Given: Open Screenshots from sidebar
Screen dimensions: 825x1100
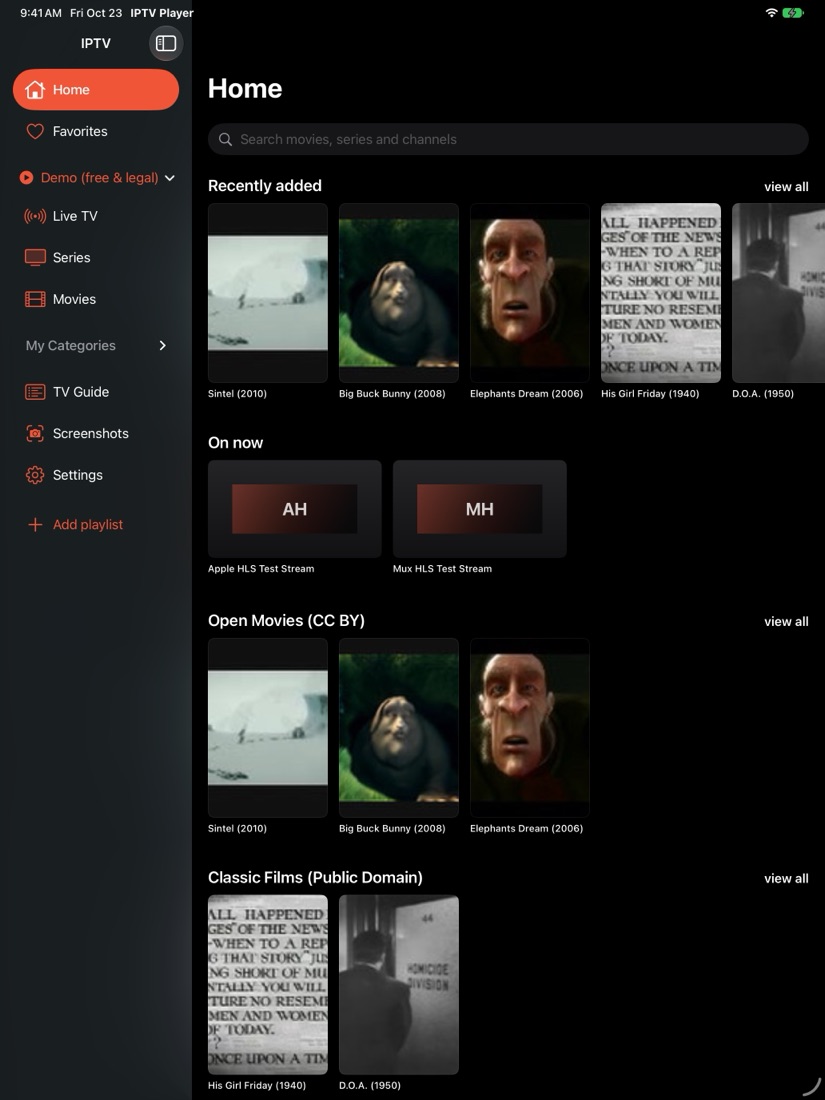Looking at the screenshot, I should point(95,433).
